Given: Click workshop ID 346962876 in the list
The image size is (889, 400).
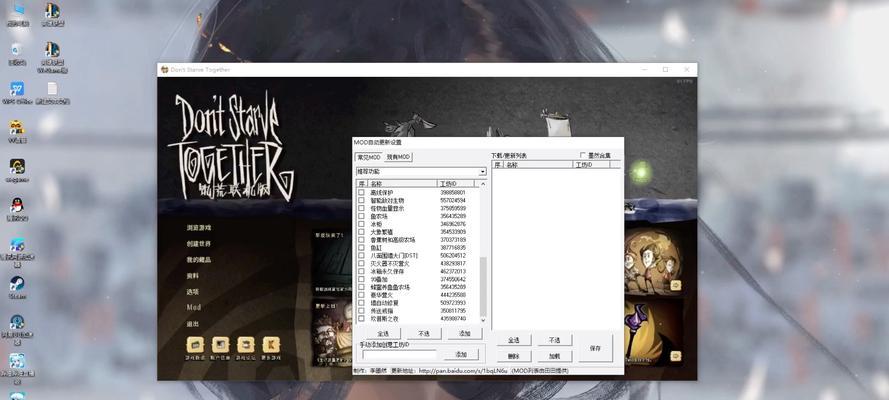Looking at the screenshot, I should 452,224.
